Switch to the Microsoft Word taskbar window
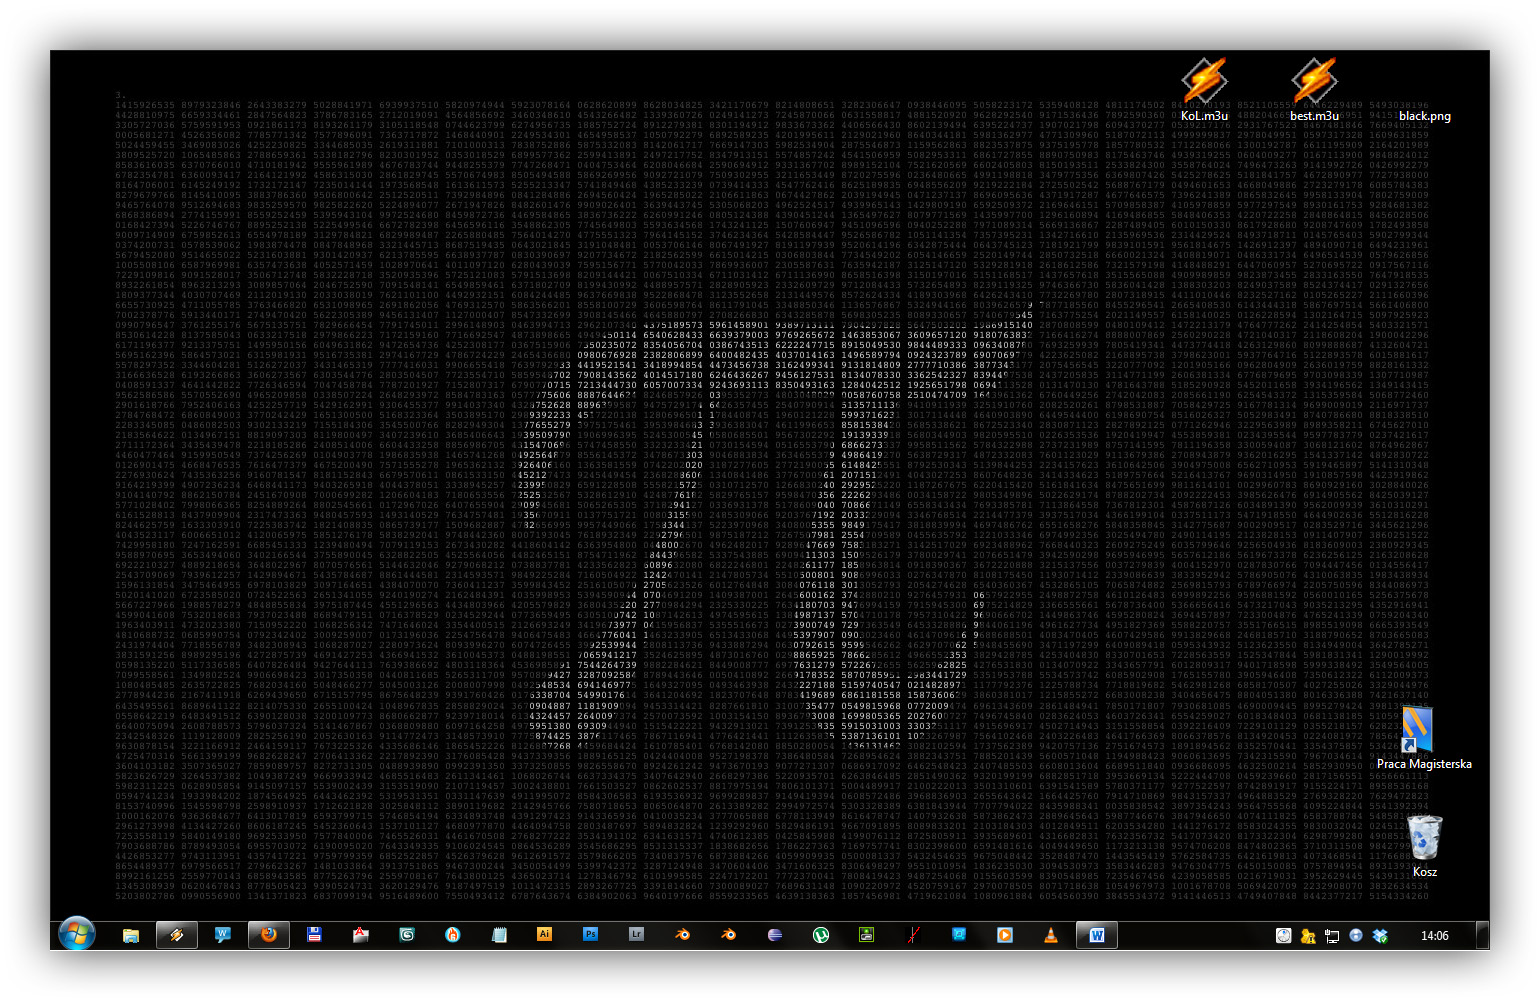 point(1097,935)
